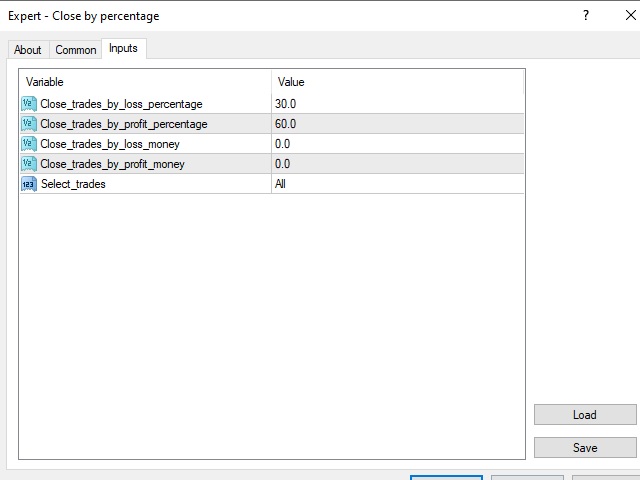Edit the profit percentage value 60.0
The image size is (640, 480).
coord(396,124)
